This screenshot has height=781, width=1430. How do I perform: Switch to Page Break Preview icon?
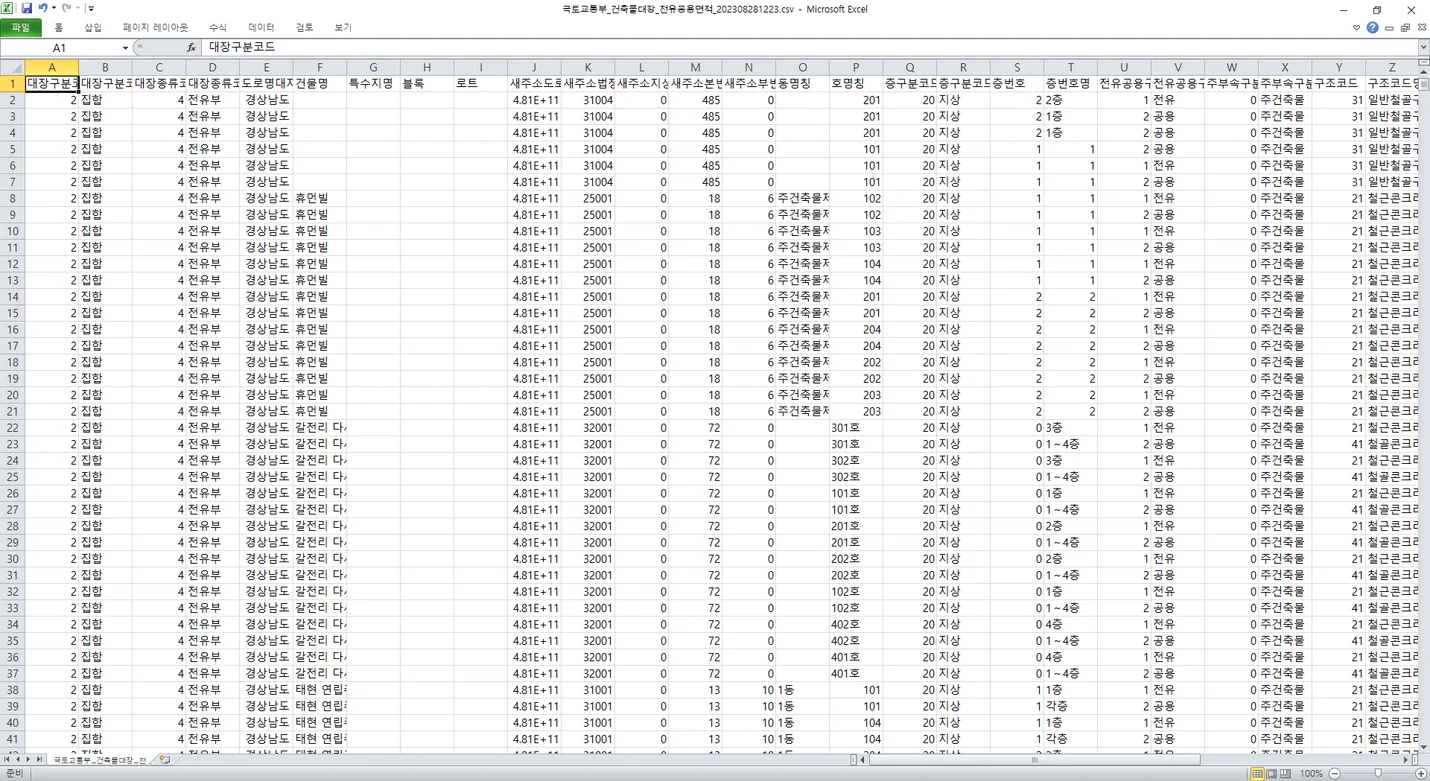click(1286, 774)
